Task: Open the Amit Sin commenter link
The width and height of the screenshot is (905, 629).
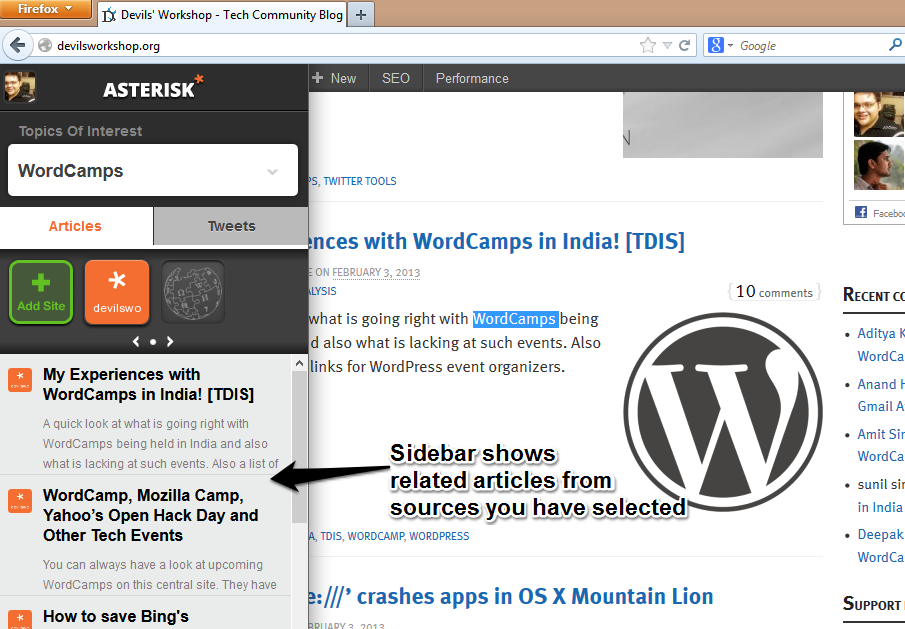Action: pos(881,434)
